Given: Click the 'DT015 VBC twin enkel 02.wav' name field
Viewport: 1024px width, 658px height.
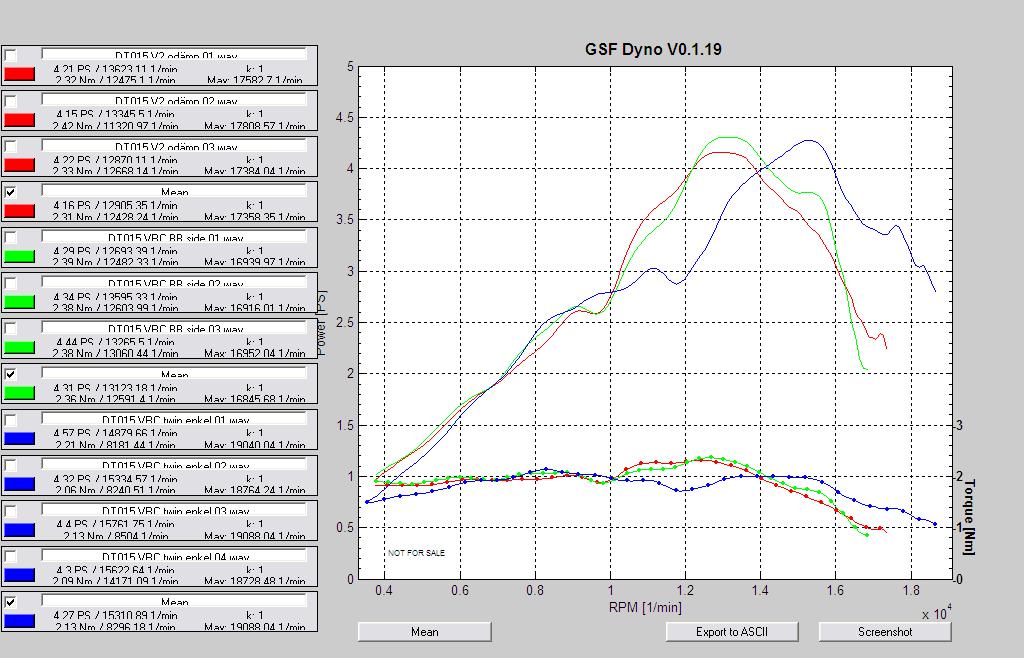Looking at the screenshot, I should [175, 465].
